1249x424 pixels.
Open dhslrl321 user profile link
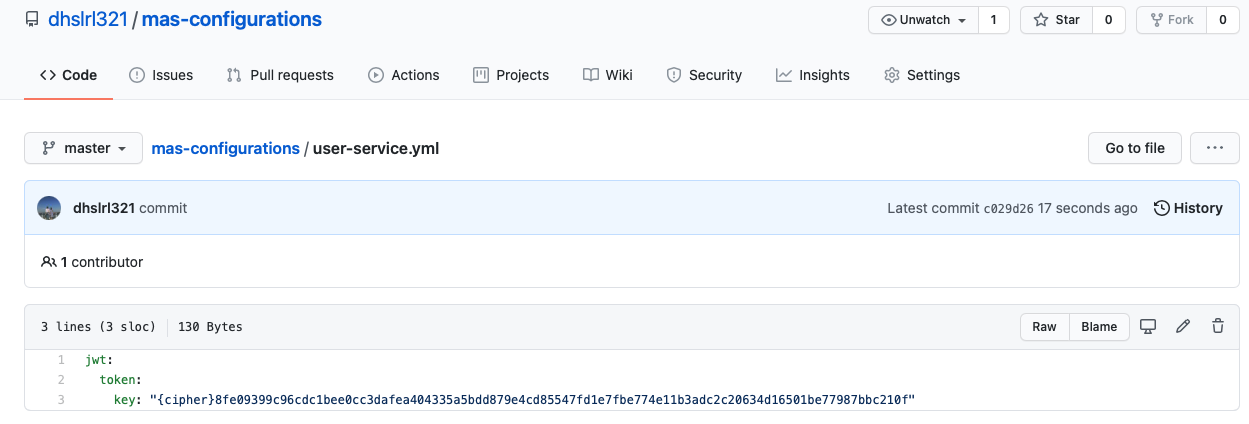point(88,19)
